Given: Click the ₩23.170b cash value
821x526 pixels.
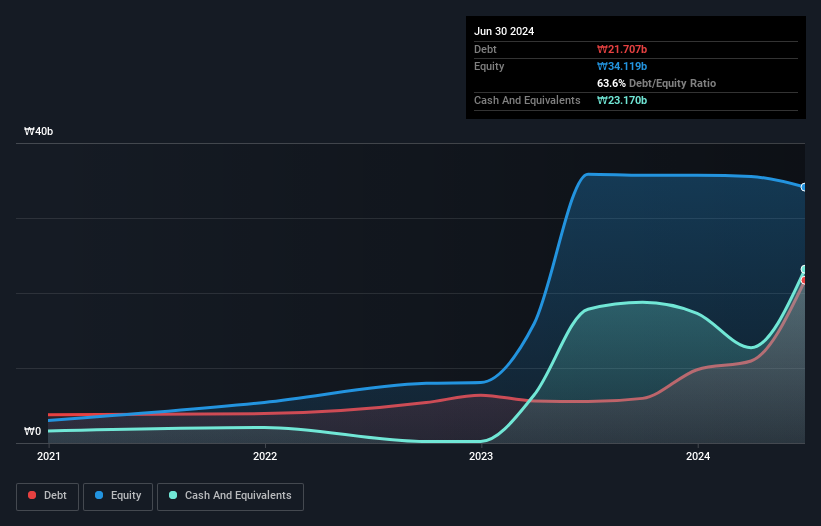Looking at the screenshot, I should [x=622, y=100].
